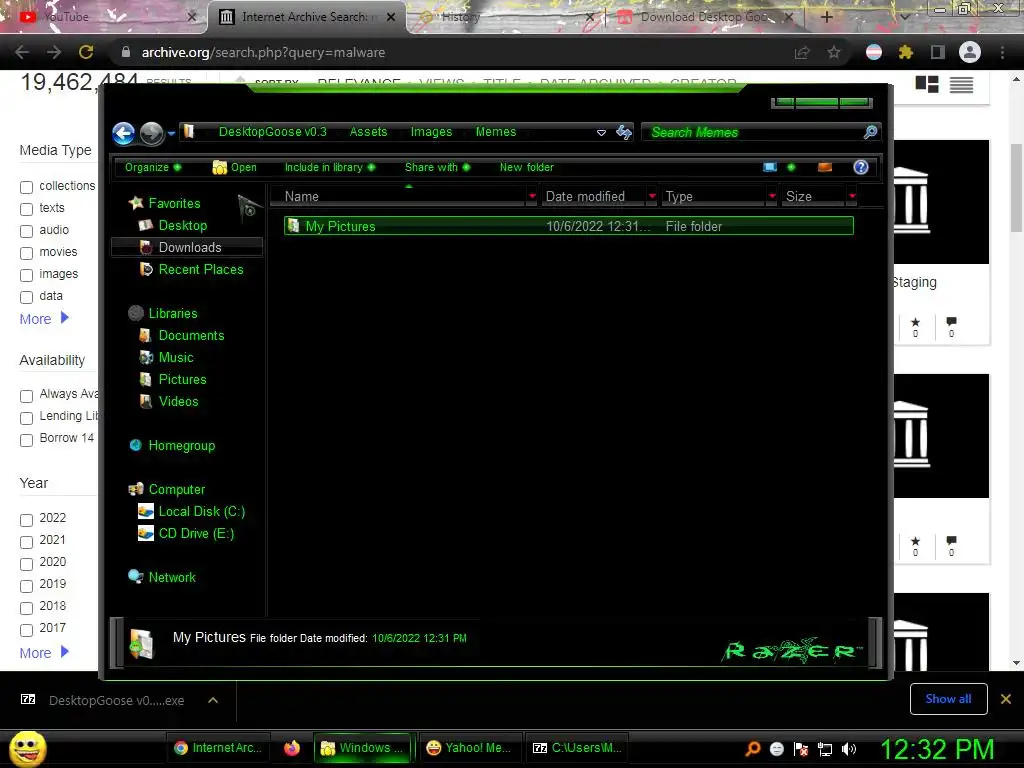Image resolution: width=1024 pixels, height=768 pixels.
Task: Check the Borrow 14 availability box
Action: point(26,440)
